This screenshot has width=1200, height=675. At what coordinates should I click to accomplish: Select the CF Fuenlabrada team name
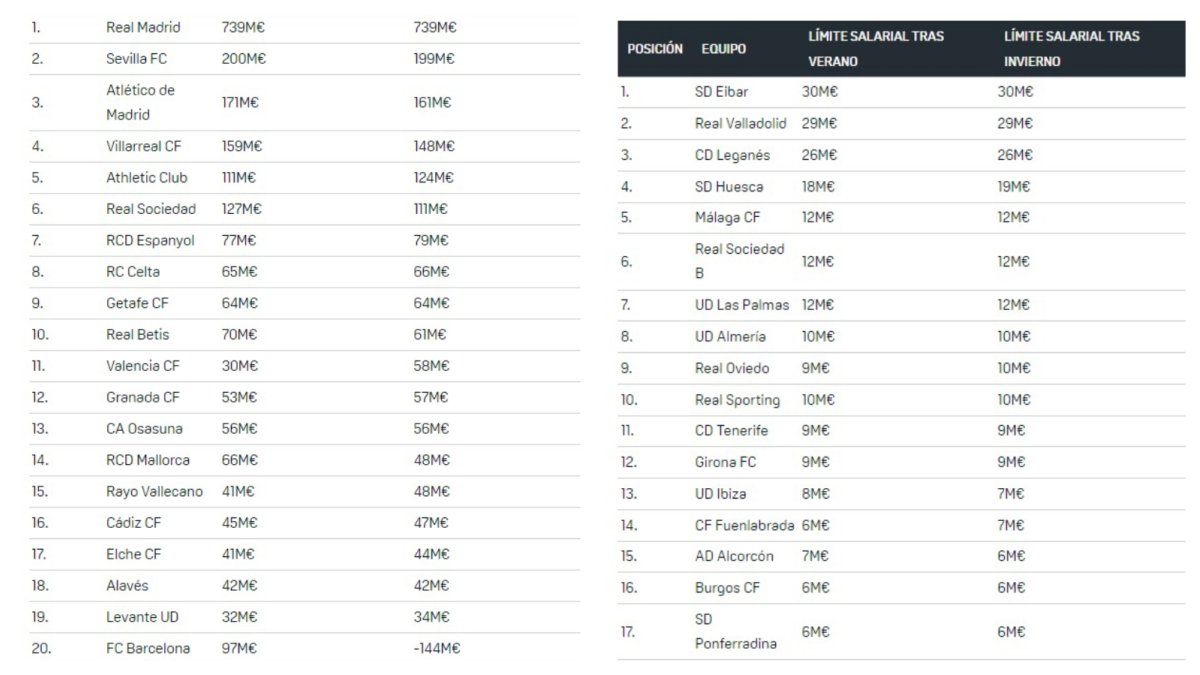[x=745, y=525]
